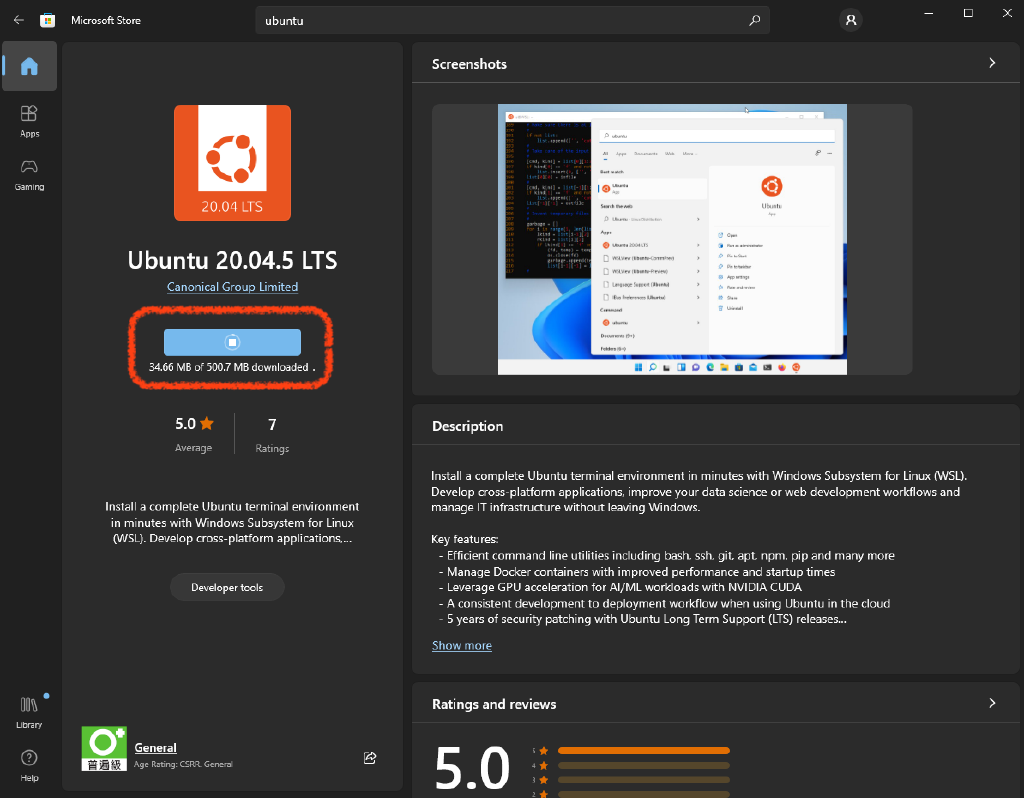Select the 5-star rating bar
The width and height of the screenshot is (1024, 798).
coord(643,749)
